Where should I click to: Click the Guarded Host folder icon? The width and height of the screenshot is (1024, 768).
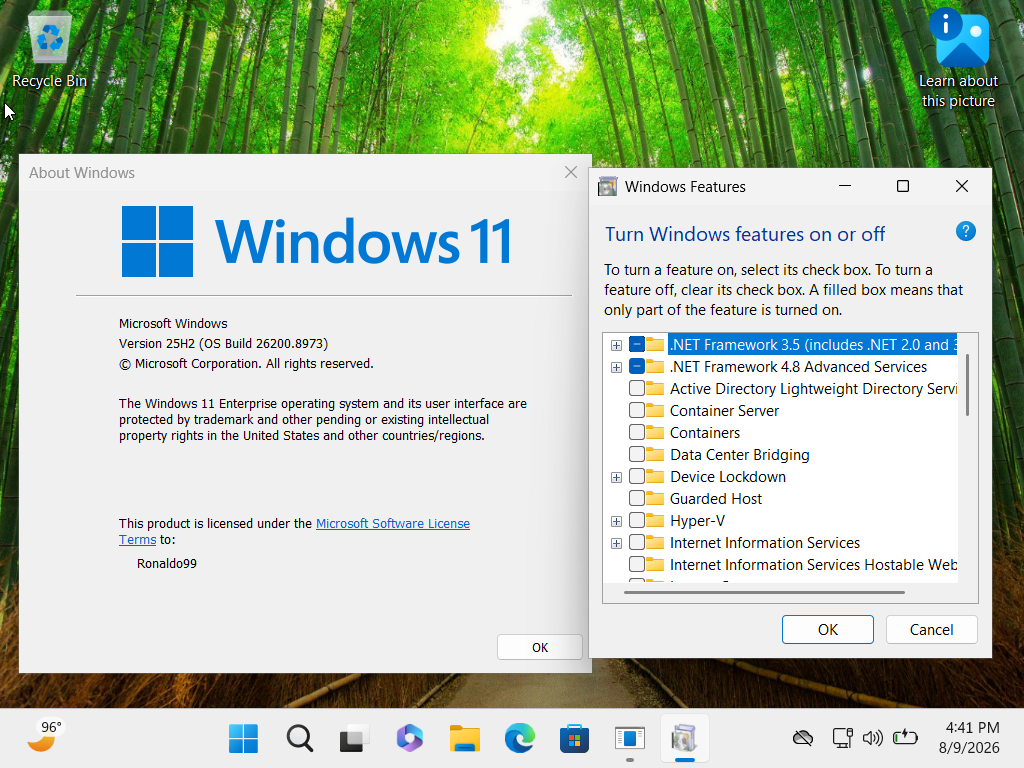coord(655,498)
